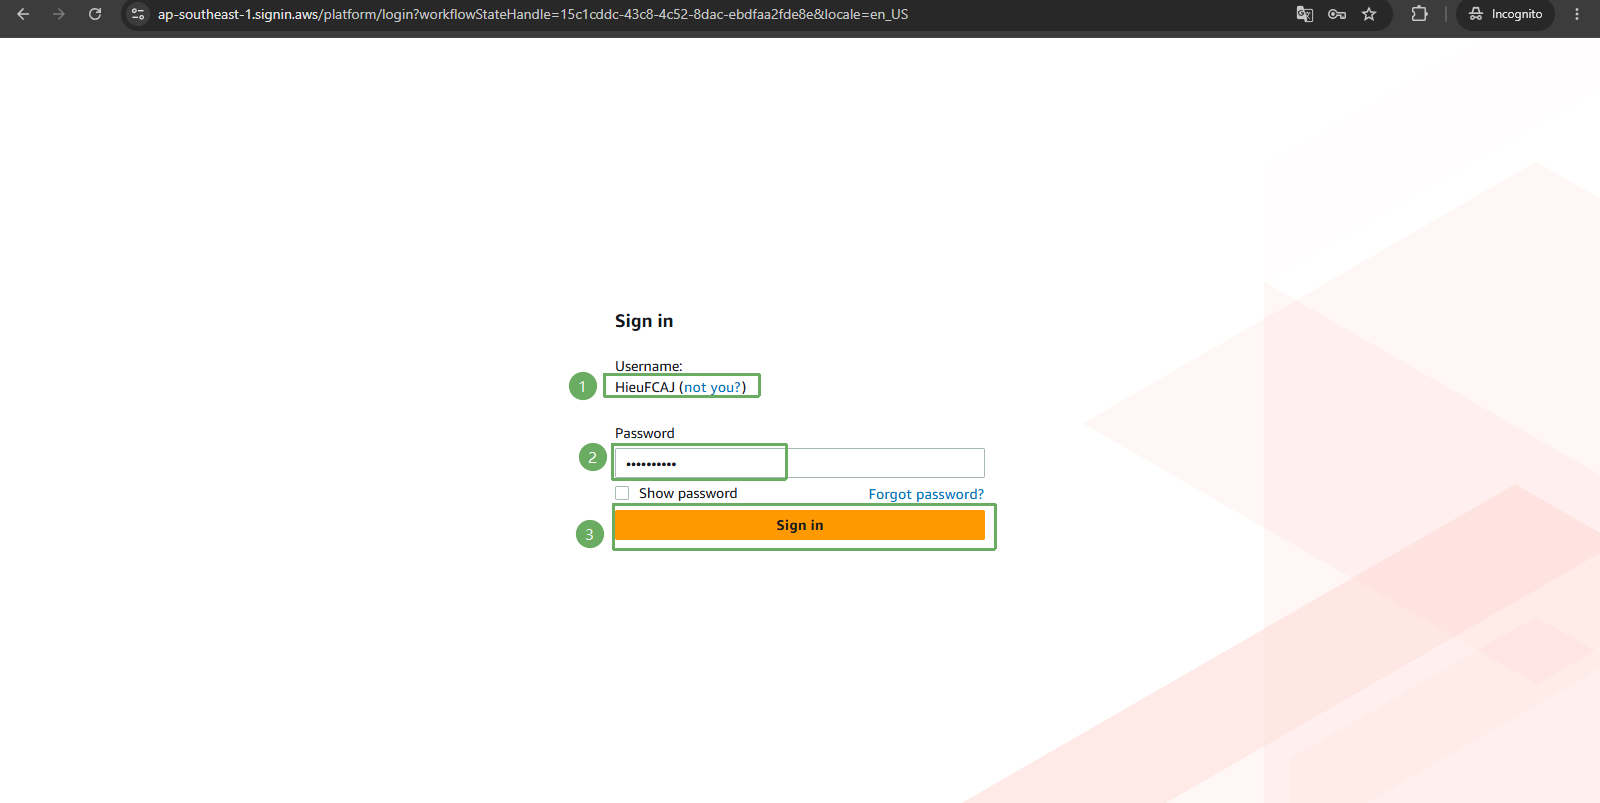Screen dimensions: 1600x803
Task: Bookmark this page with the star
Action: tap(1369, 14)
